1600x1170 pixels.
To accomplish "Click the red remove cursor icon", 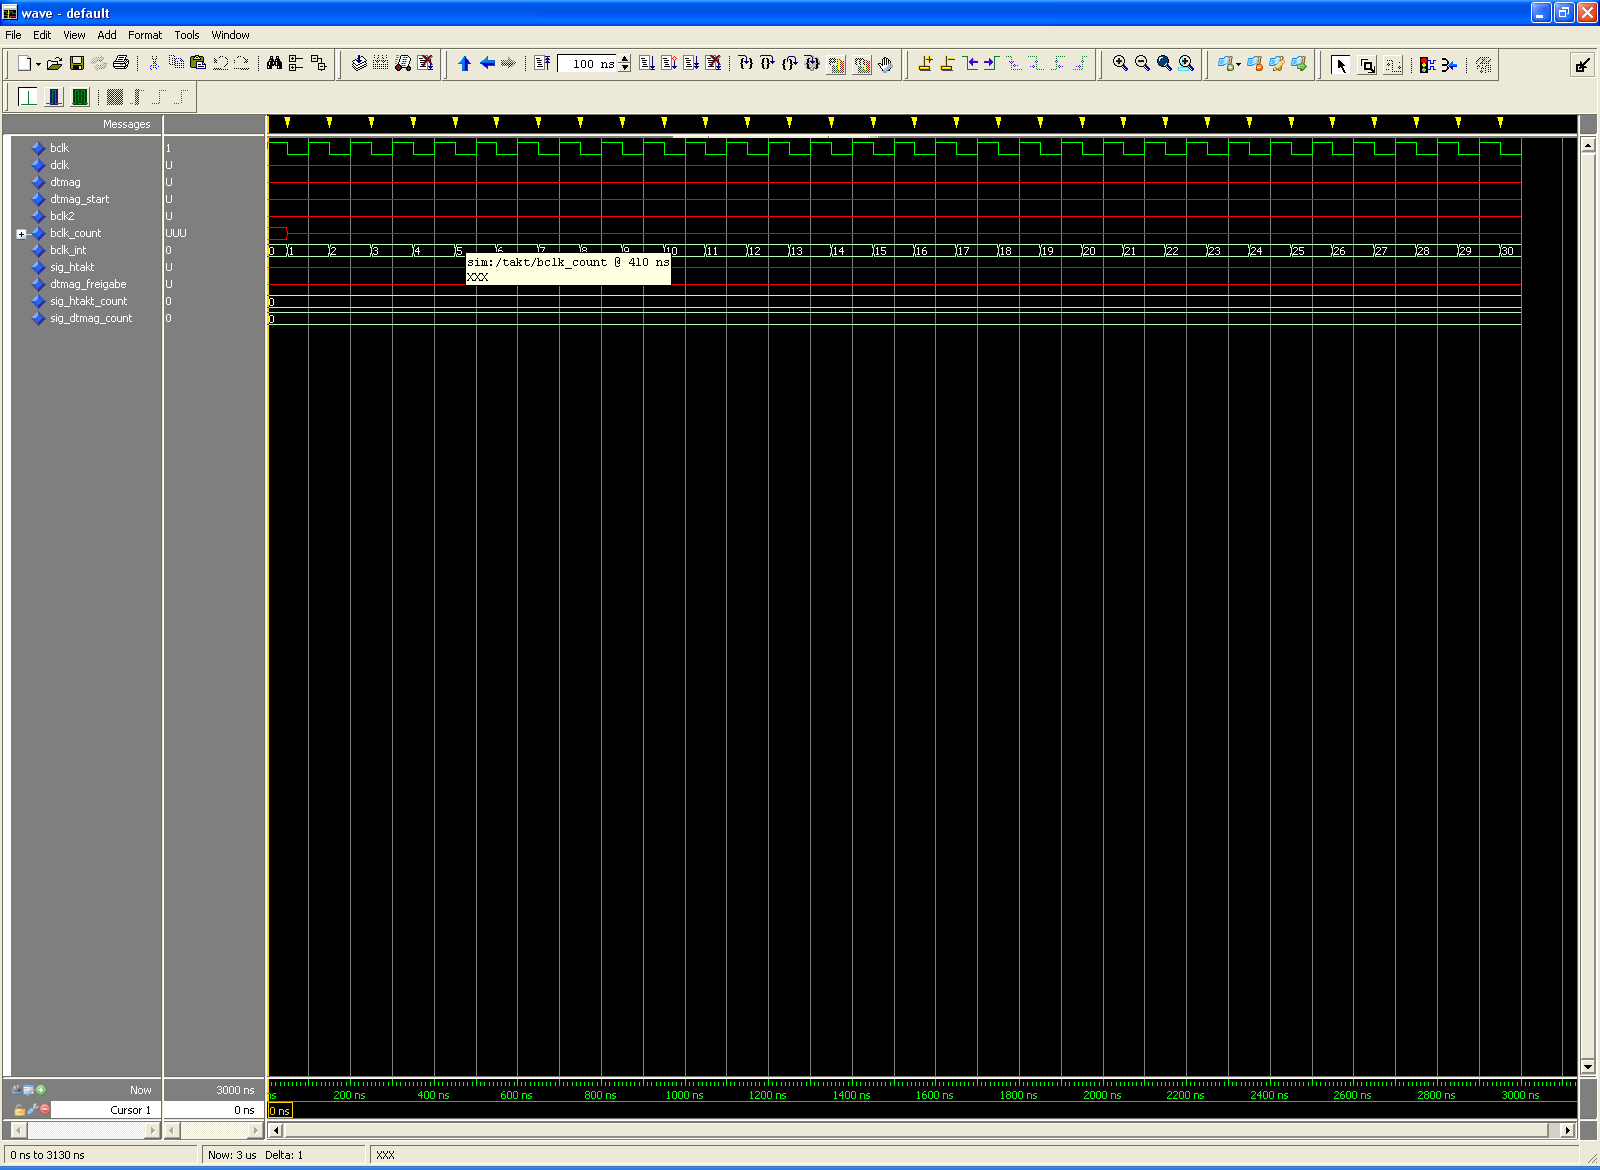I will click(45, 1109).
